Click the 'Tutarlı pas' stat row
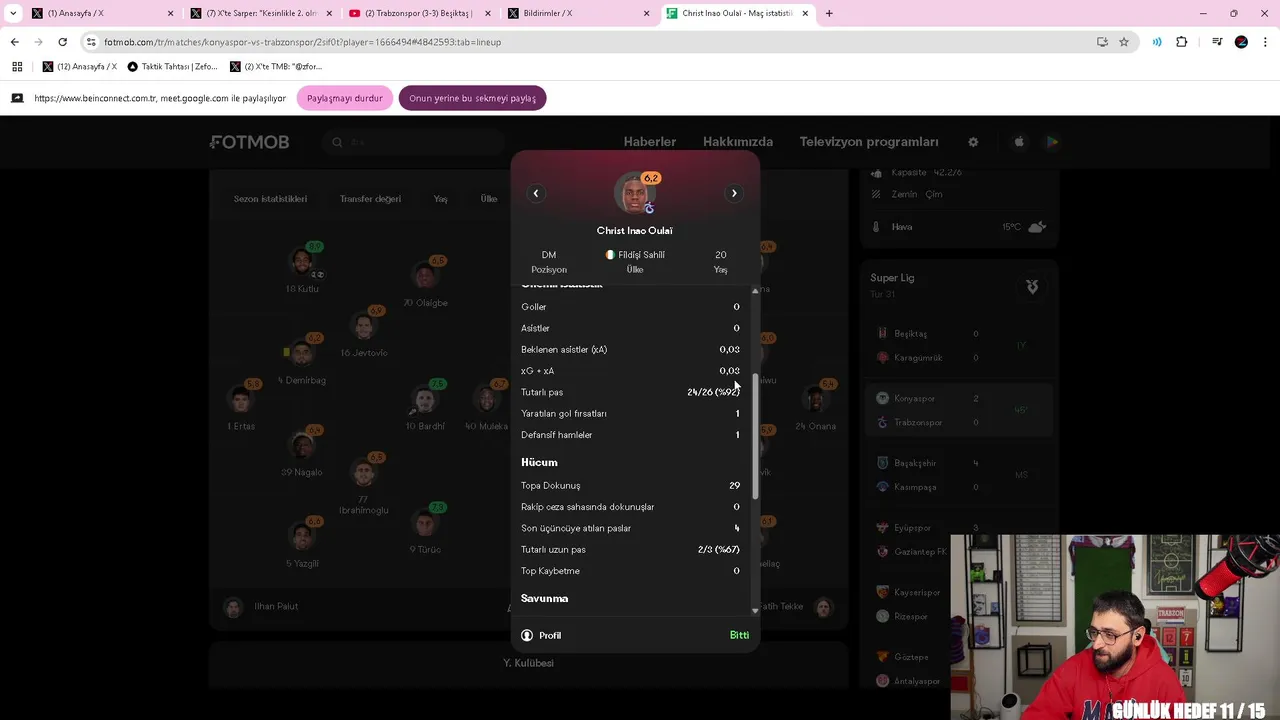1280x720 pixels. pos(630,392)
